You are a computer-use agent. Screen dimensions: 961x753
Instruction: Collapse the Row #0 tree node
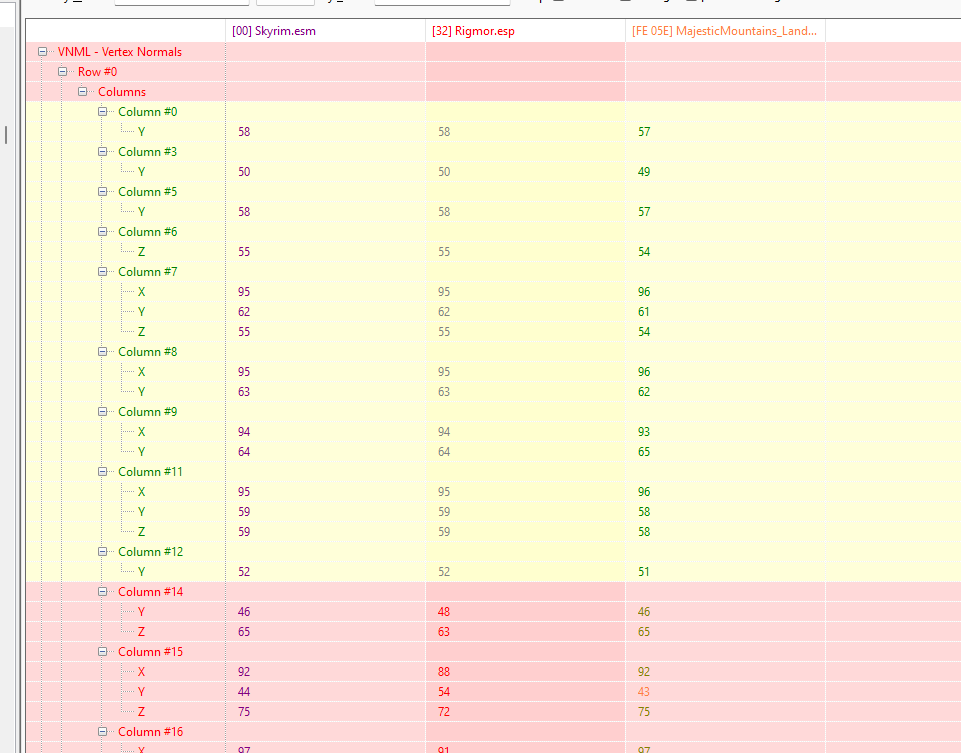click(x=63, y=72)
